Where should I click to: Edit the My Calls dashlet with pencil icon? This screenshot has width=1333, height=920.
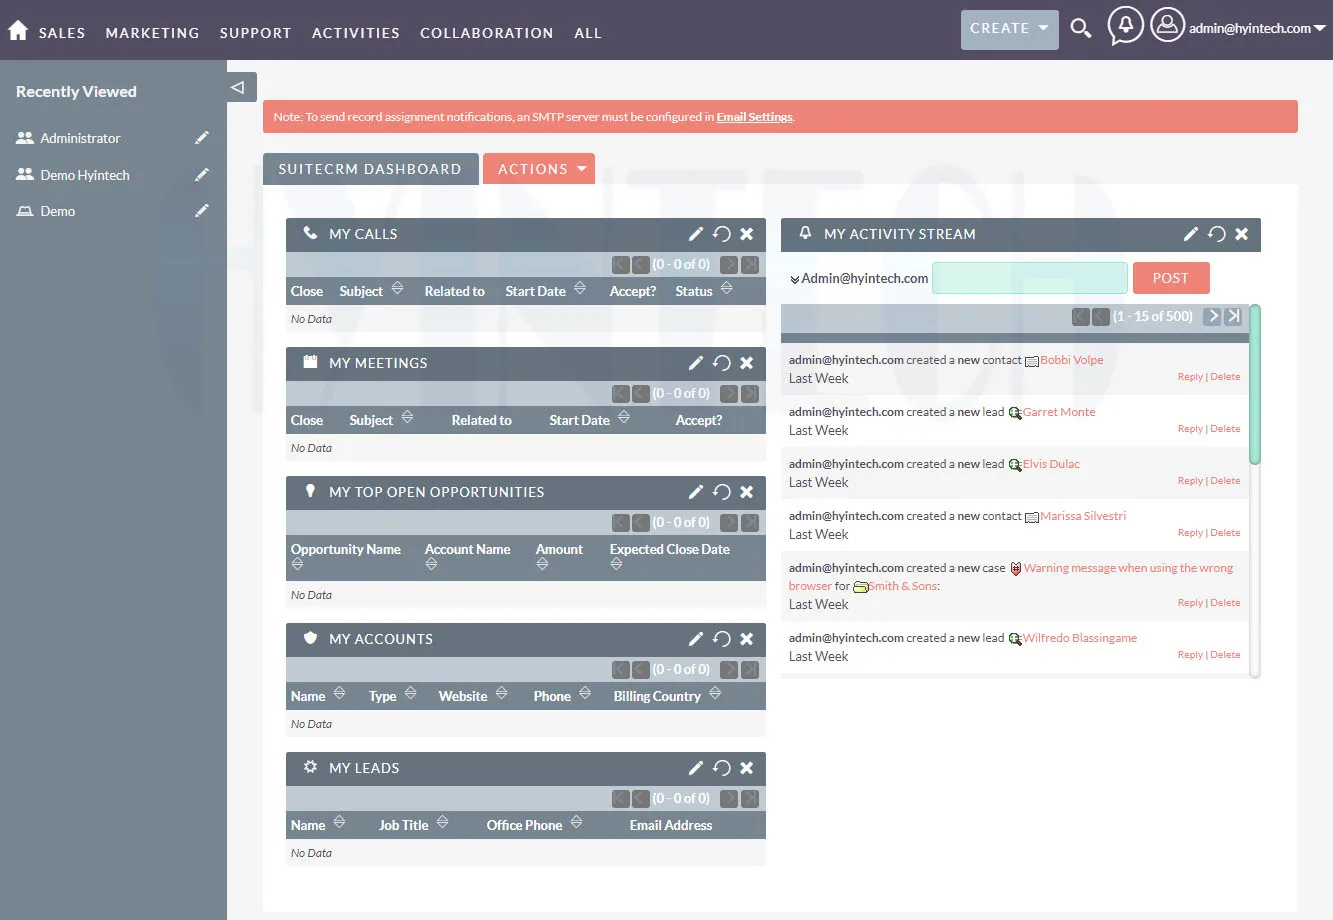coord(696,234)
